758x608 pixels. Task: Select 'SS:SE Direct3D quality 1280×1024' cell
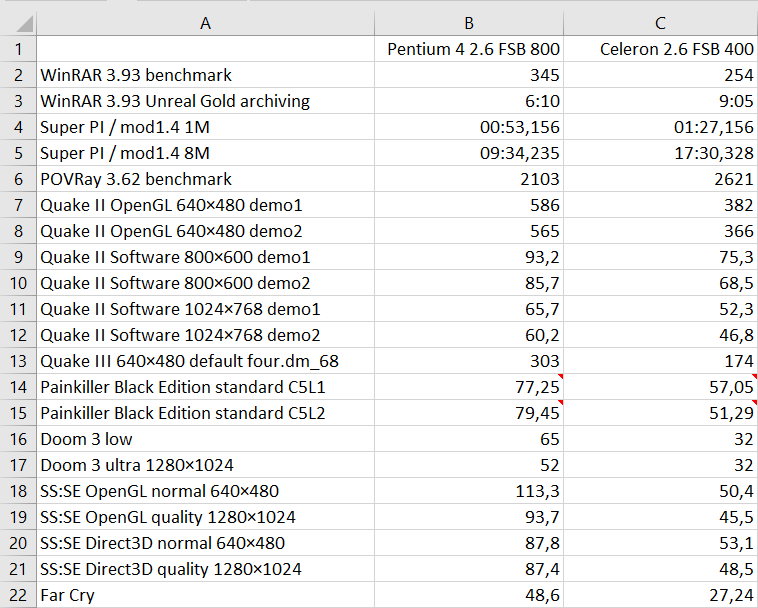point(205,569)
